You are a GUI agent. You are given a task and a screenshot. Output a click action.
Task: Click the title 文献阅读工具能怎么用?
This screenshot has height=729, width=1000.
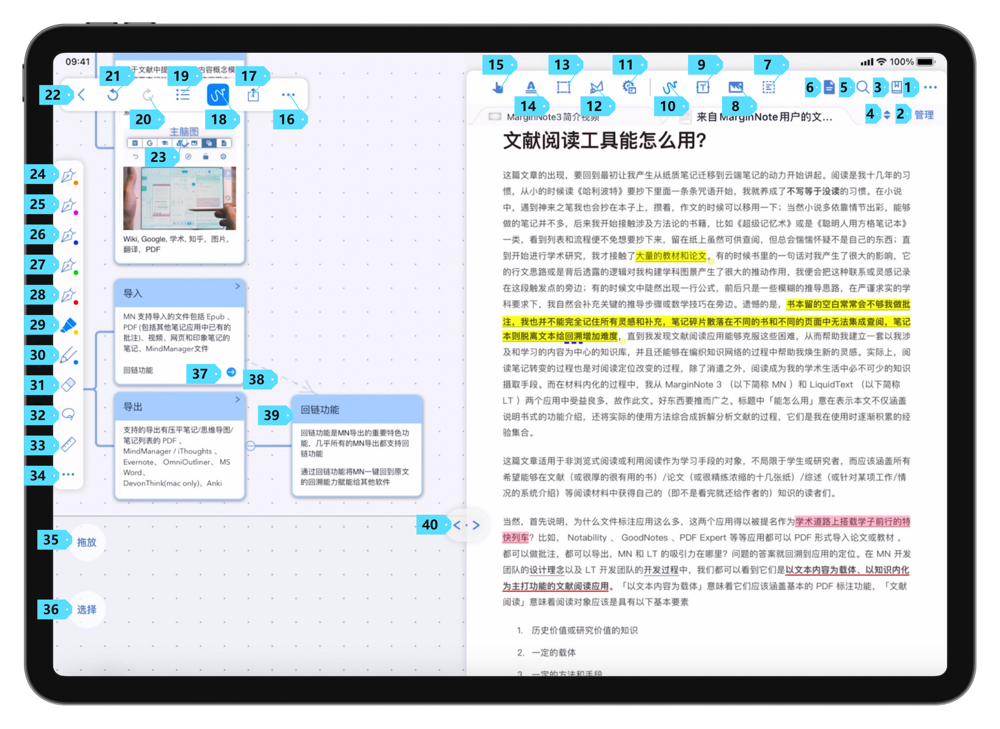point(605,140)
